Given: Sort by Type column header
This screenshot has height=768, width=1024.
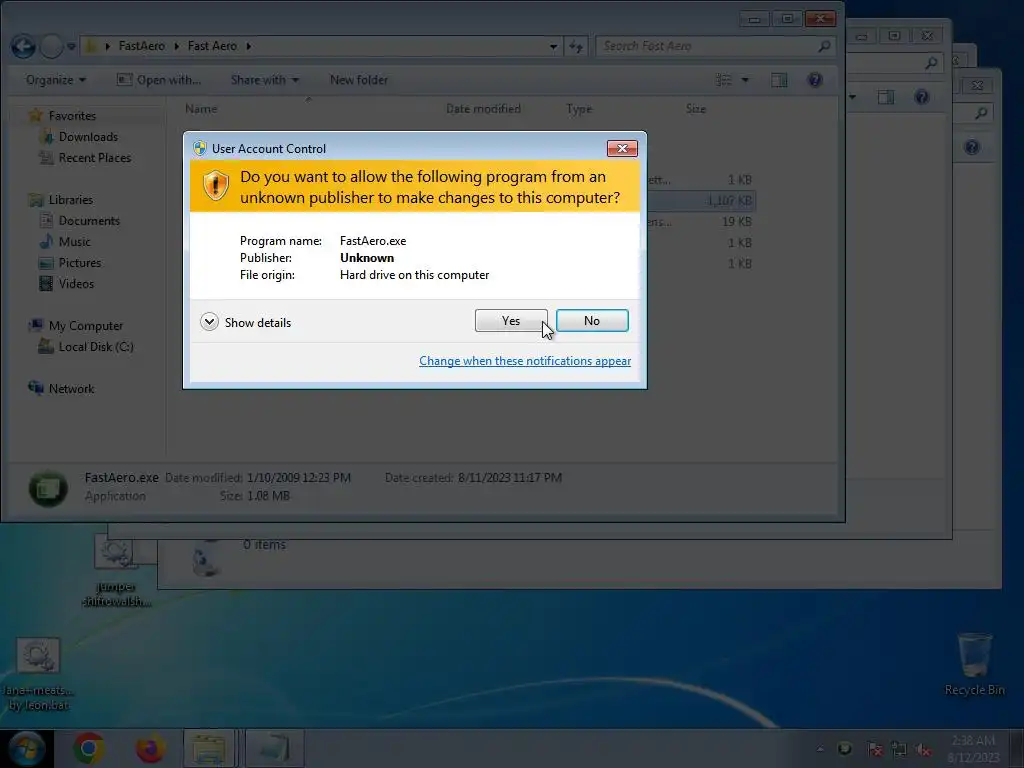Looking at the screenshot, I should 579,109.
